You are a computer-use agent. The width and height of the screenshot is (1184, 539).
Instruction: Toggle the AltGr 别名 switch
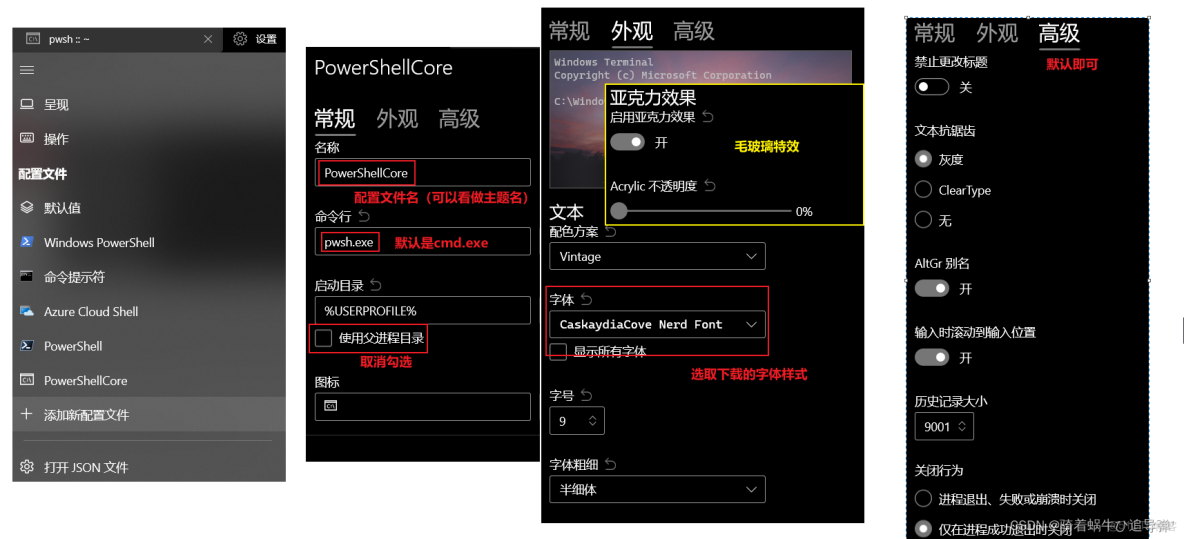(932, 288)
